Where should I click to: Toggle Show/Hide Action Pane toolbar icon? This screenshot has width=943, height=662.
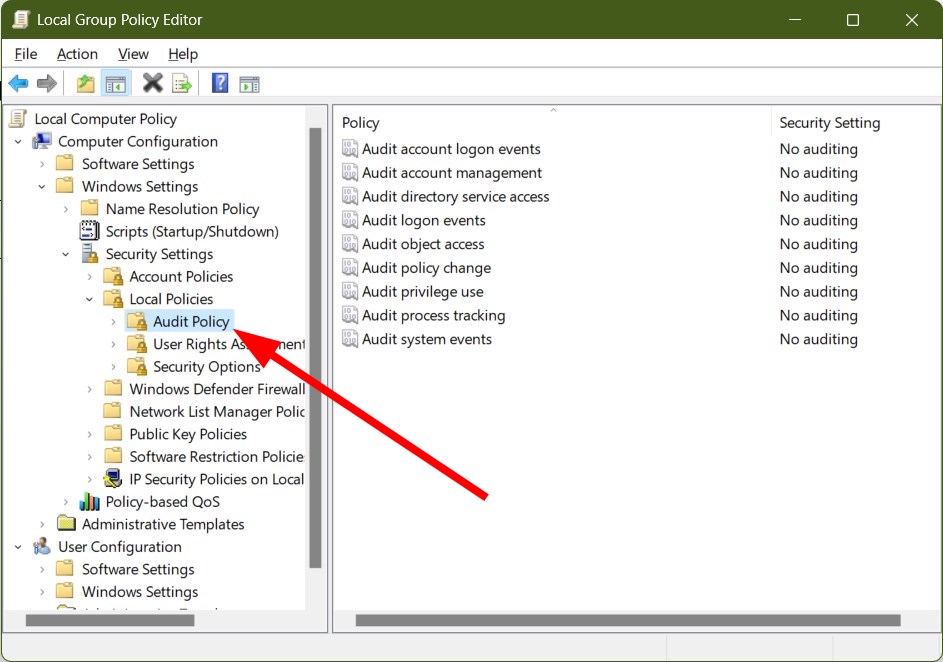click(250, 84)
